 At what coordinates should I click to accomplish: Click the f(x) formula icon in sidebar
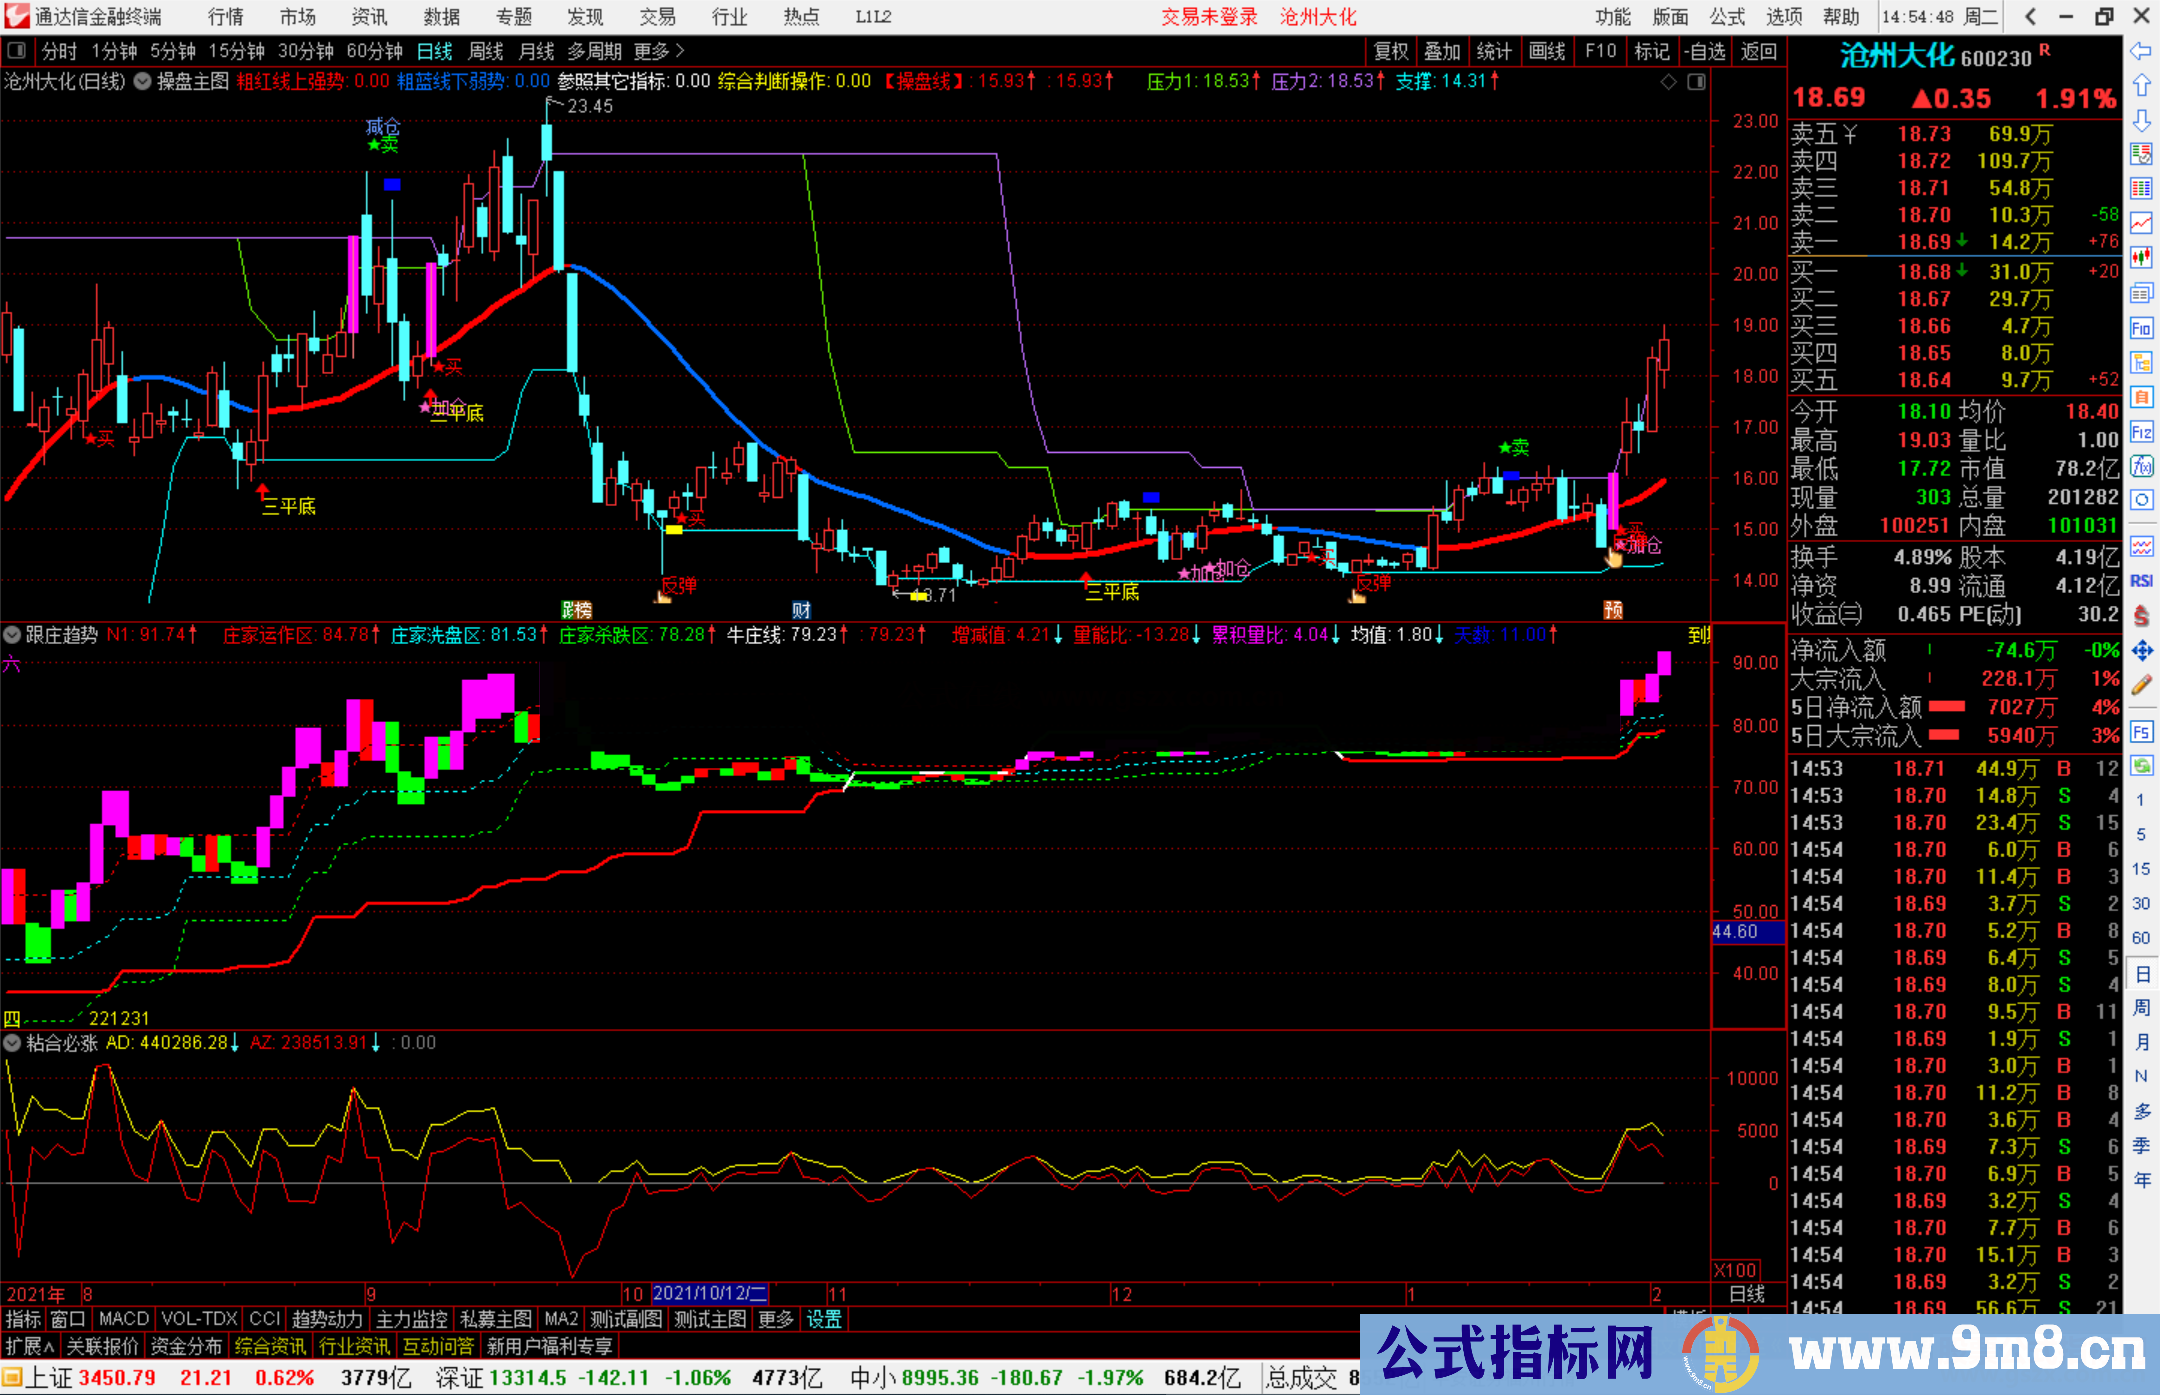pos(2141,466)
